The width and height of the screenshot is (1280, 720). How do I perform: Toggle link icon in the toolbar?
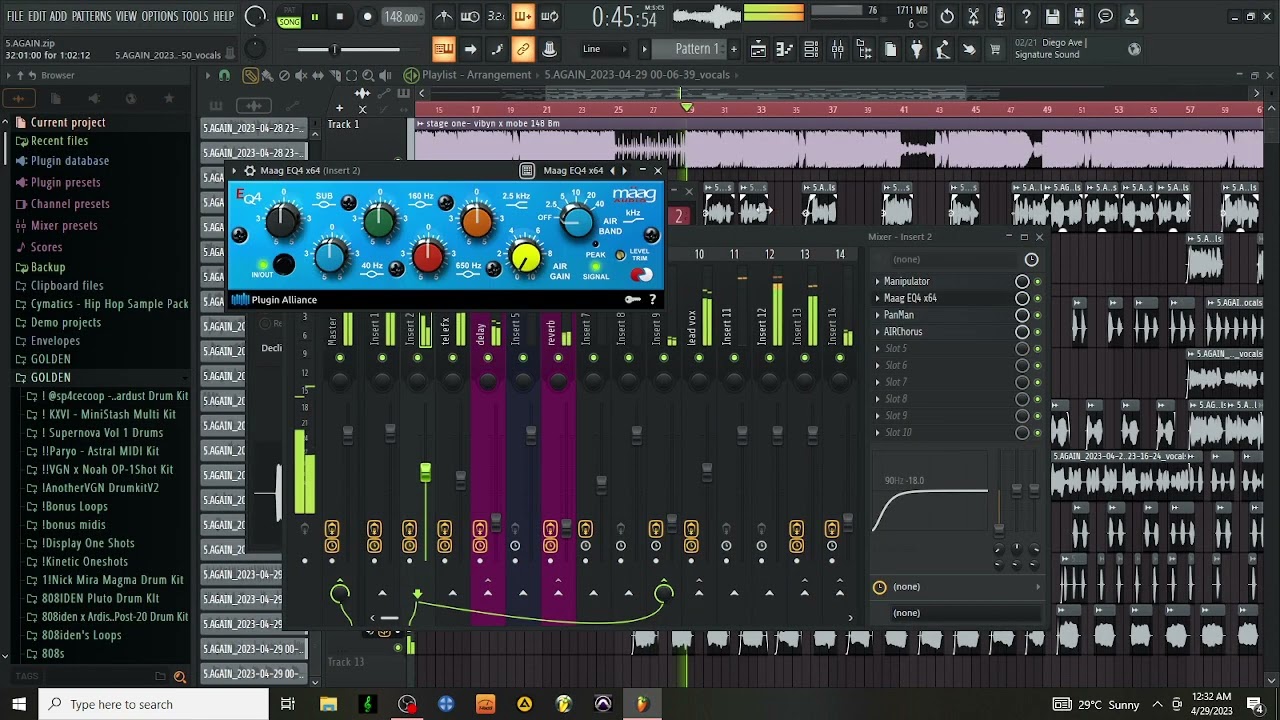(x=523, y=49)
